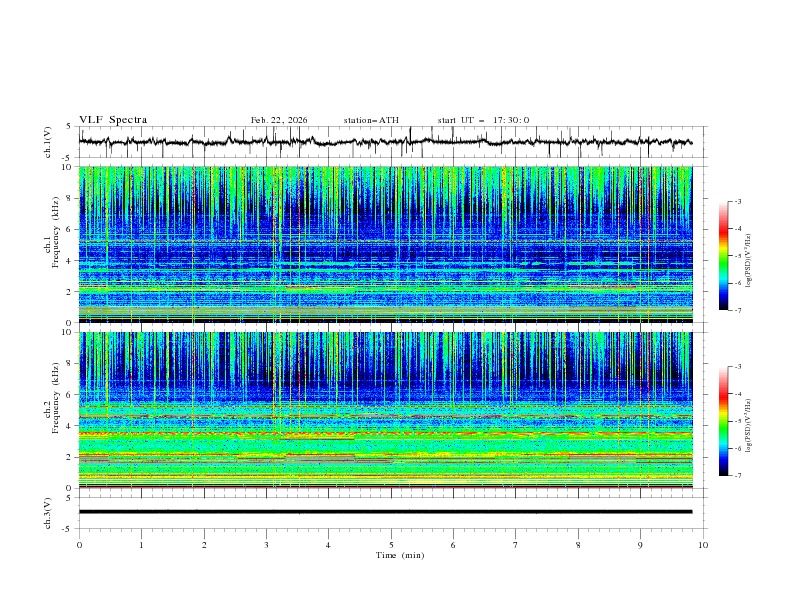This screenshot has width=792, height=612.
Task: Click the "station=ATH" header label
Action: (371, 120)
